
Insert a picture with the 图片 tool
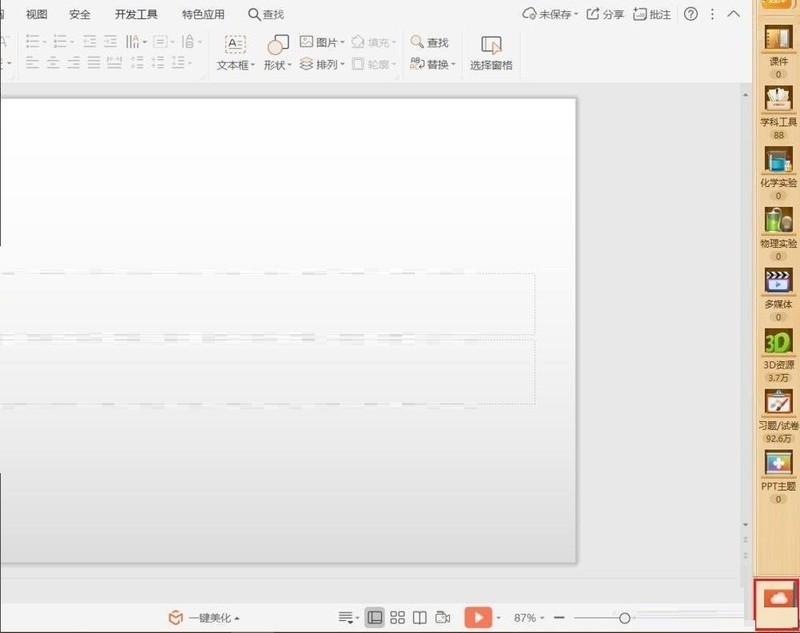point(322,40)
